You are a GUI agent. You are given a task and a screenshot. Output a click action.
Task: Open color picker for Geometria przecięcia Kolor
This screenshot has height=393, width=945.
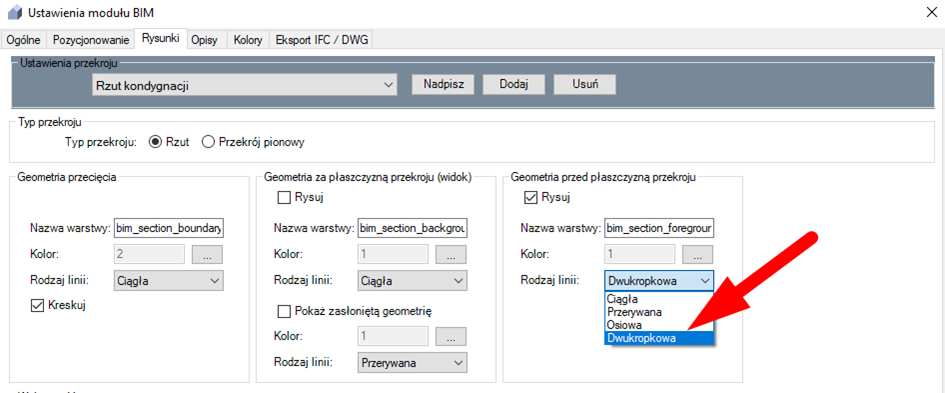coord(207,254)
